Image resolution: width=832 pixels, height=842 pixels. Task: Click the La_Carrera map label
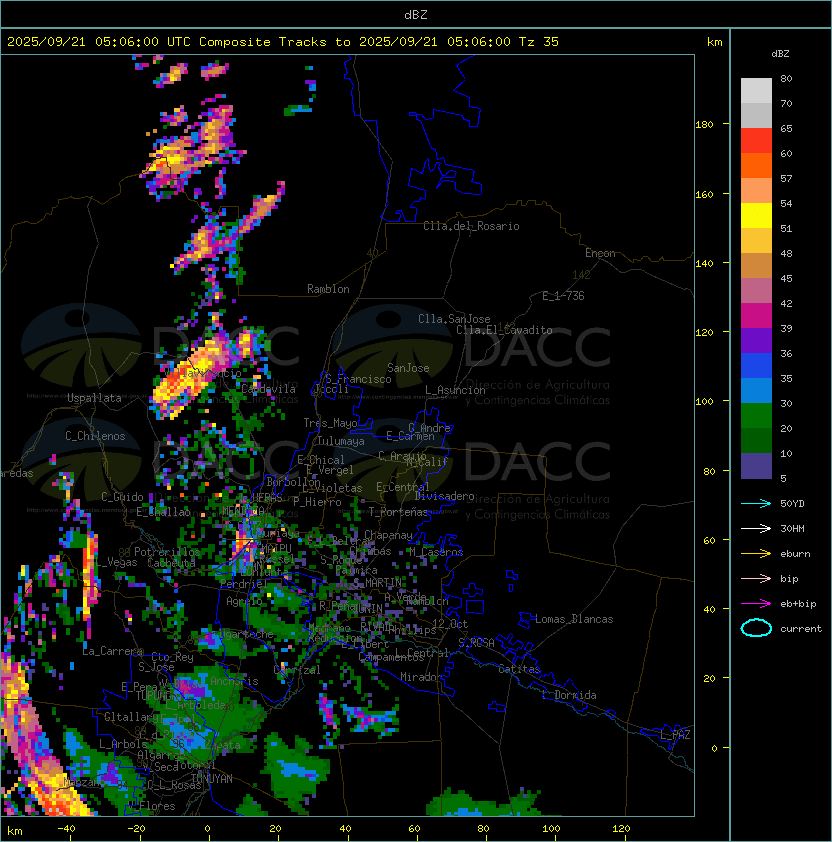[x=112, y=651]
